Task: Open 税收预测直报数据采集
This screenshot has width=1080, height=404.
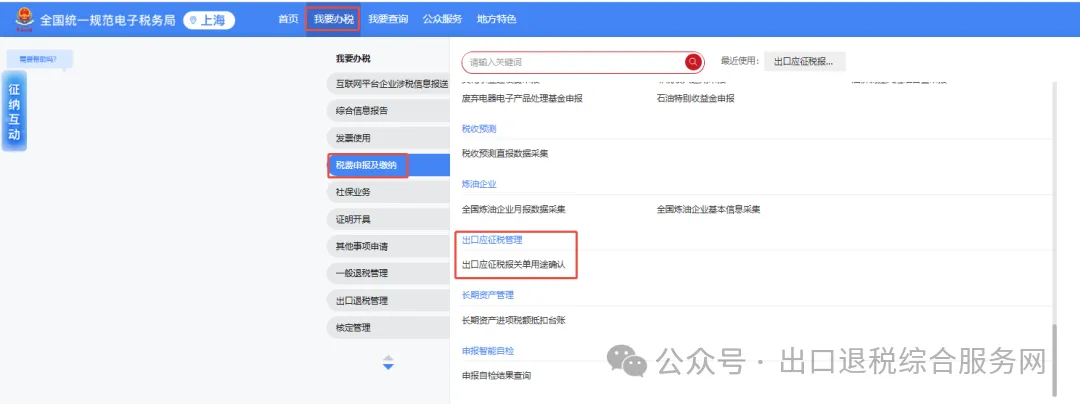Action: [x=505, y=153]
